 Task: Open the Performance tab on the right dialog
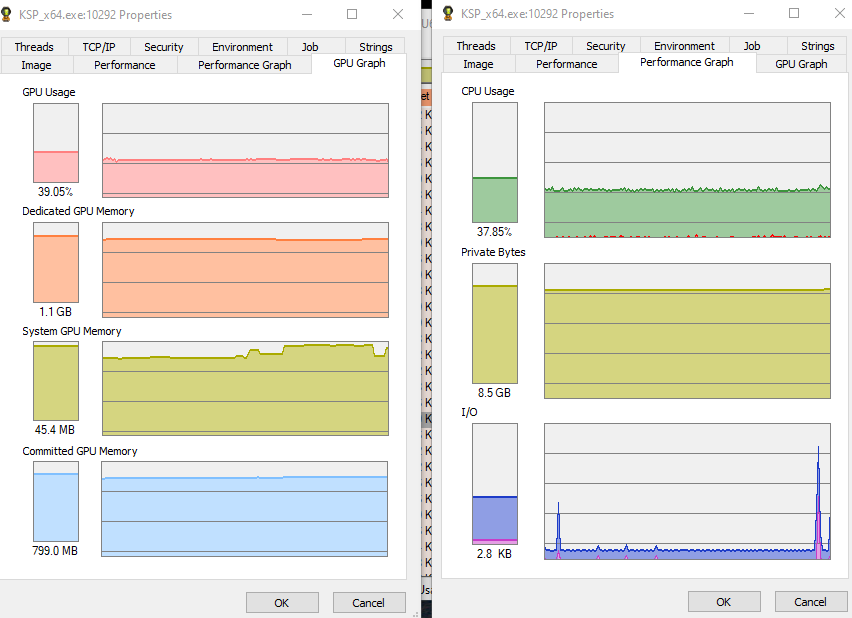click(566, 62)
